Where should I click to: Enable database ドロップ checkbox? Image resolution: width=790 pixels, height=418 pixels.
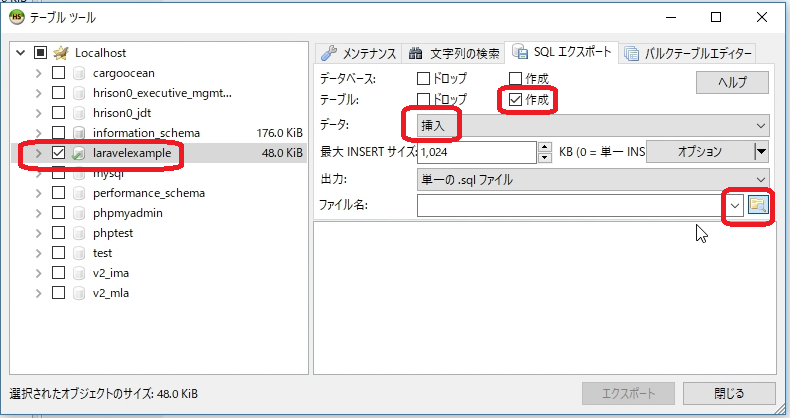tap(423, 79)
